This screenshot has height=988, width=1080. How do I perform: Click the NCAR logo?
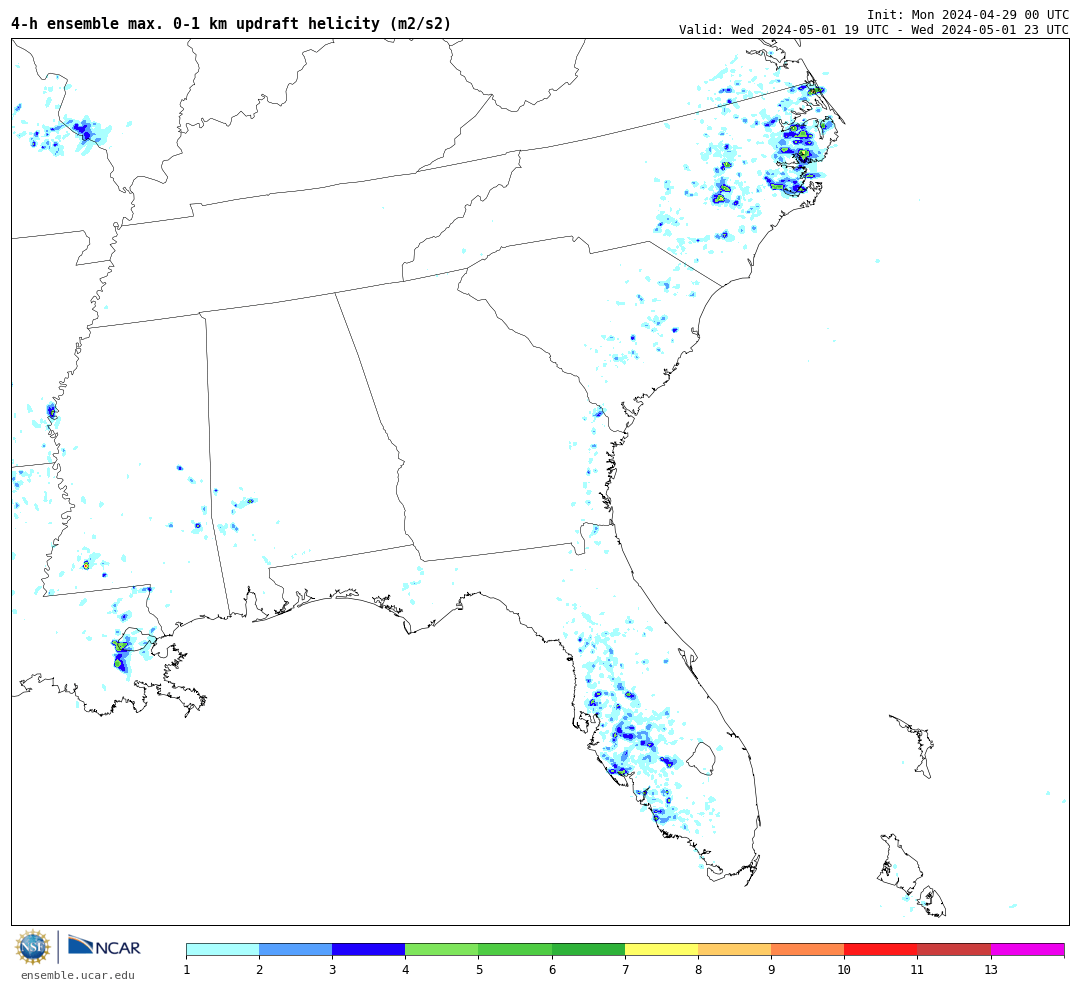coord(104,945)
